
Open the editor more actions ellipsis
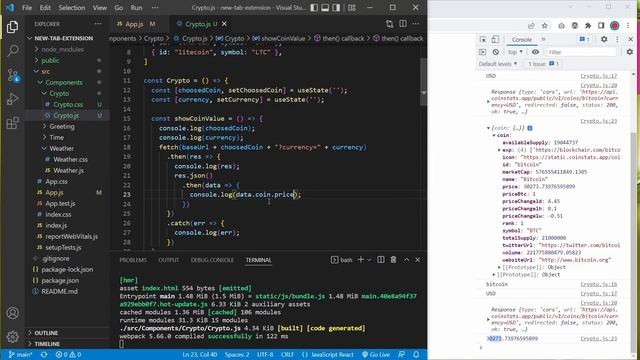point(416,24)
